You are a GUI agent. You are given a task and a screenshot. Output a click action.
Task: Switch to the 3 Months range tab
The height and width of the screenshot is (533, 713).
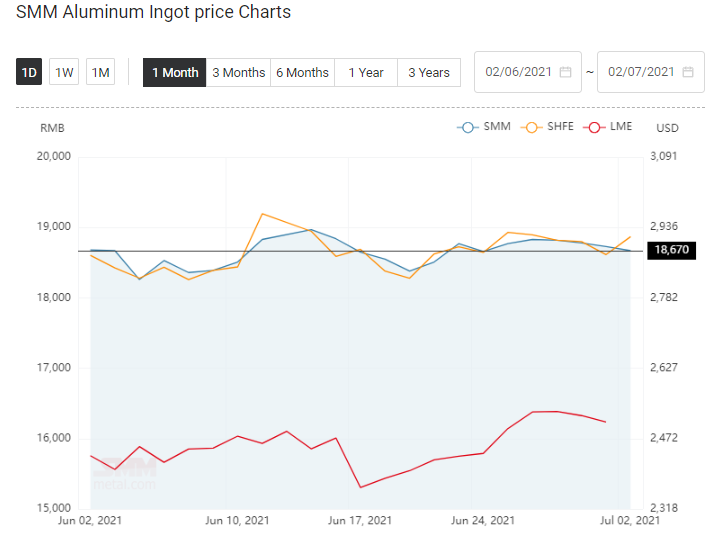pyautogui.click(x=238, y=72)
